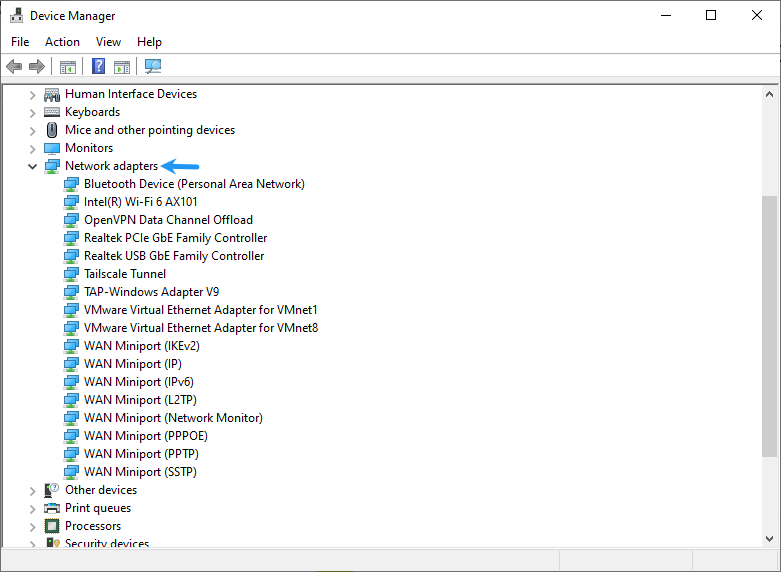Click the Forward arrow toolbar button
Image resolution: width=781 pixels, height=572 pixels.
tap(37, 67)
